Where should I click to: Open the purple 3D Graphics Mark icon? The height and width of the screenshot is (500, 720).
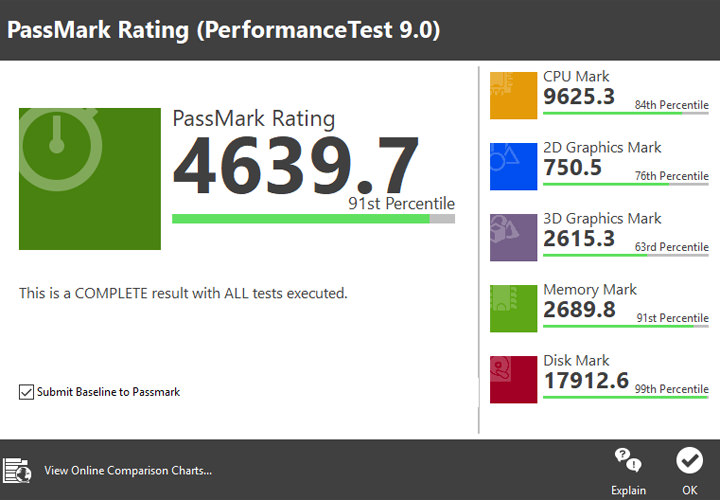[x=514, y=237]
